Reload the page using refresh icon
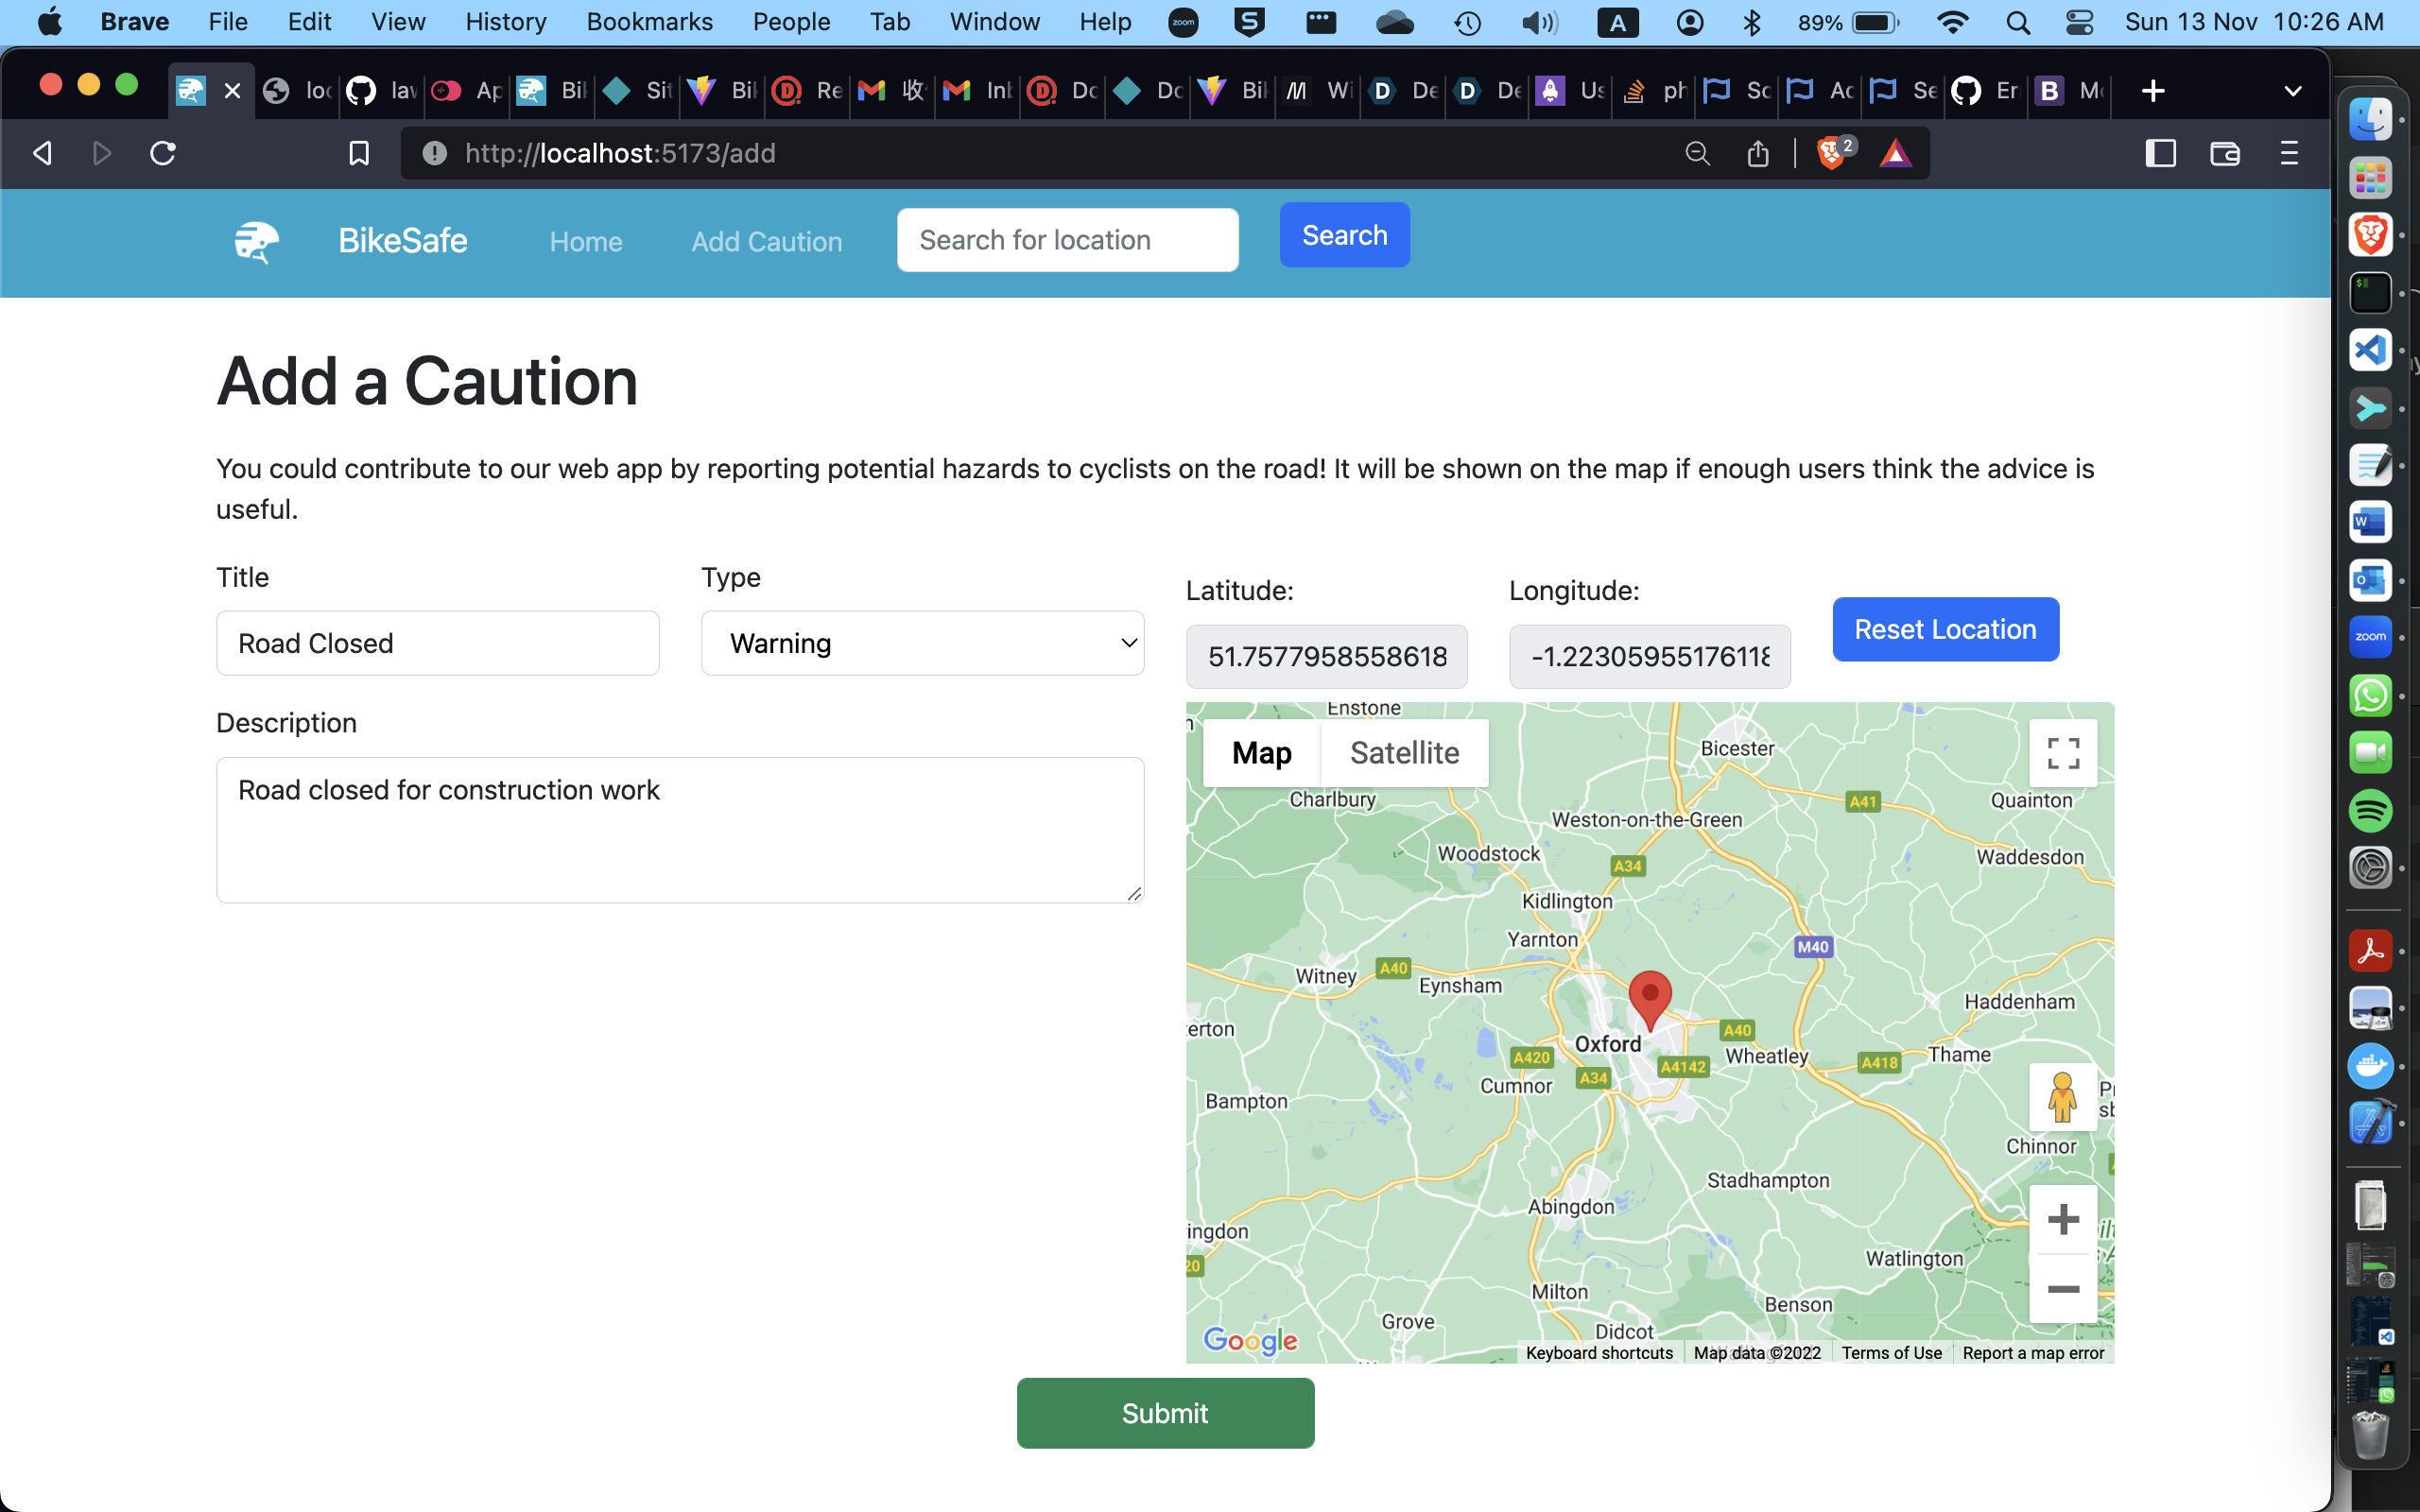 tap(163, 153)
